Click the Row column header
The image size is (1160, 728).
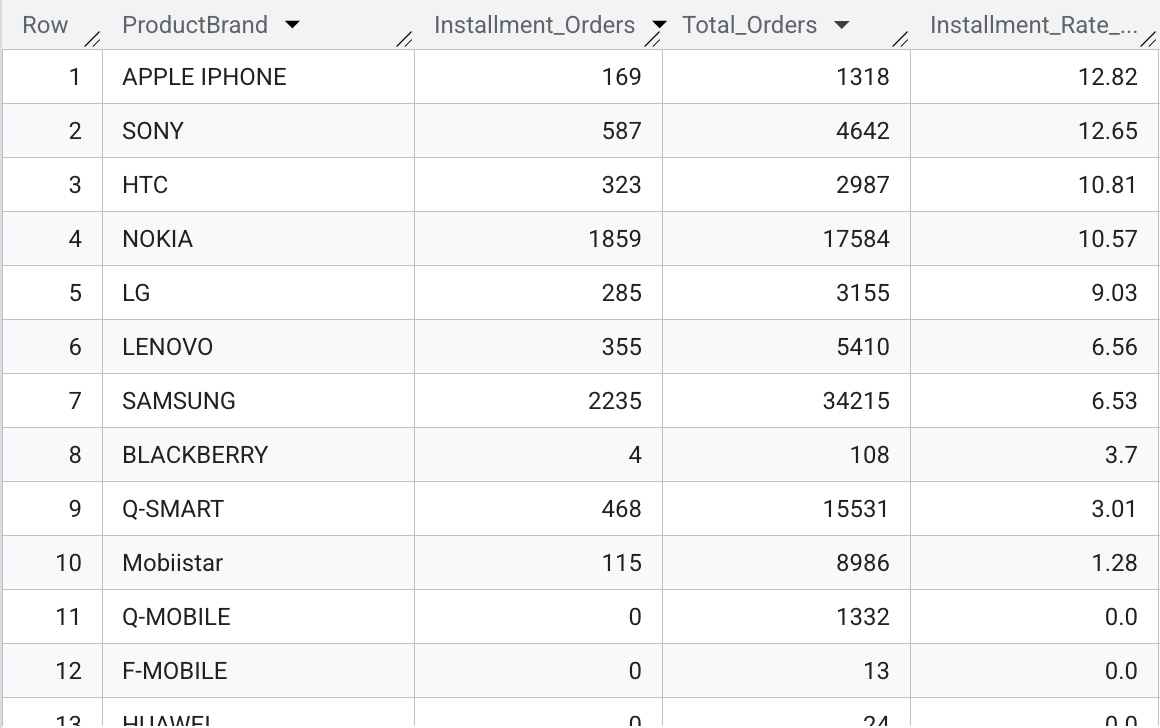tap(45, 25)
